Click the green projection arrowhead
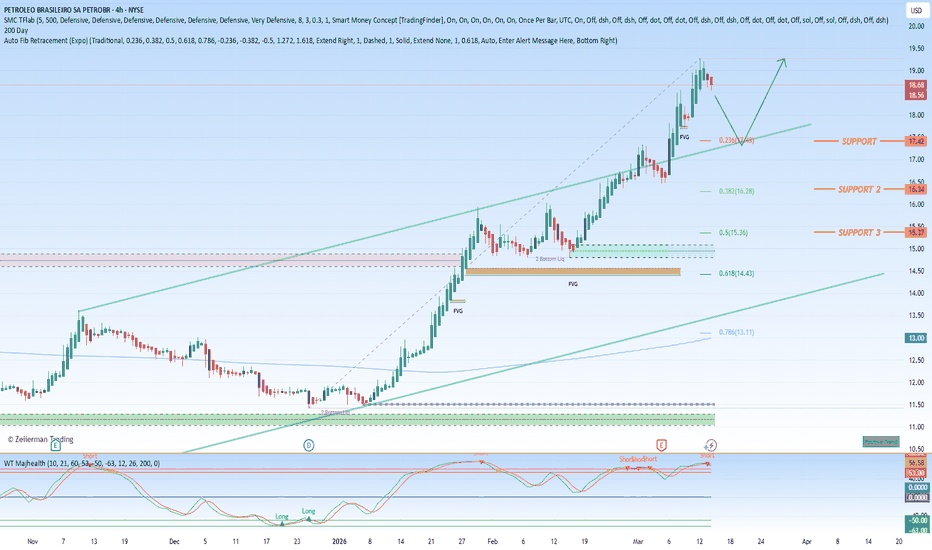Viewport: 932px width, 550px height. (782, 61)
